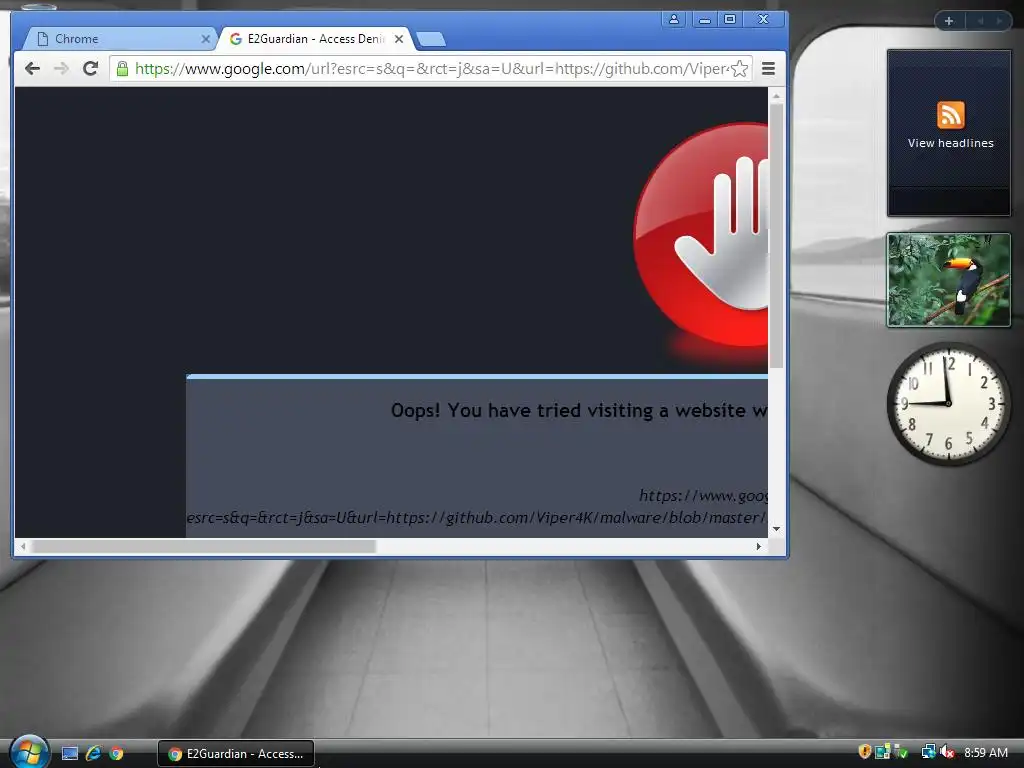The height and width of the screenshot is (768, 1024).
Task: Click the scroll up arrow of page
Action: coord(776,96)
